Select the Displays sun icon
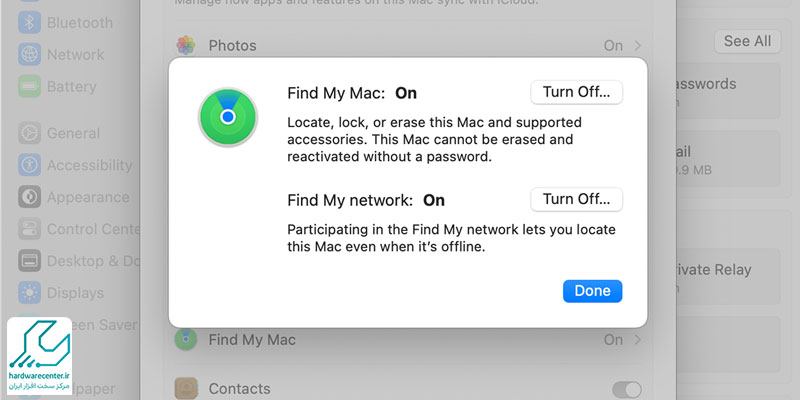The image size is (800, 400). (x=30, y=292)
